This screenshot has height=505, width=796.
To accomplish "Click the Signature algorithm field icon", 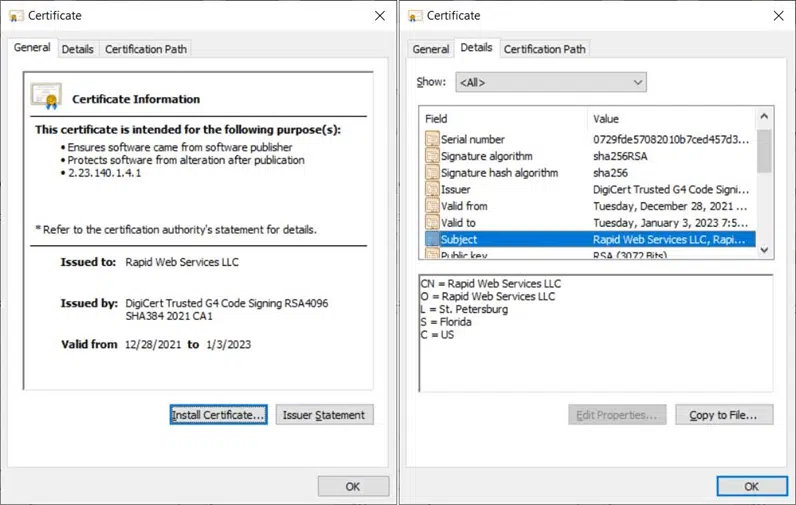I will pyautogui.click(x=432, y=156).
